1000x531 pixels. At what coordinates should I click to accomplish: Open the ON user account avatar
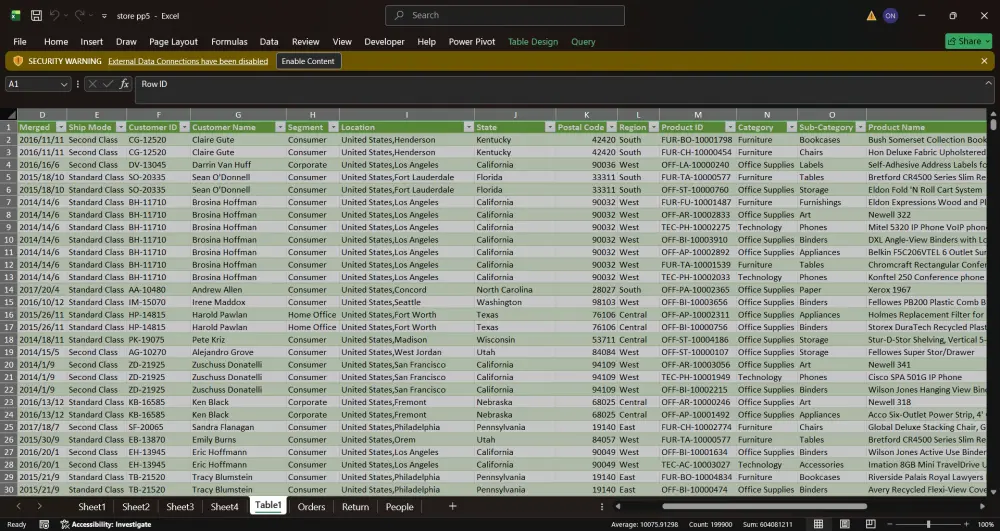coord(890,15)
